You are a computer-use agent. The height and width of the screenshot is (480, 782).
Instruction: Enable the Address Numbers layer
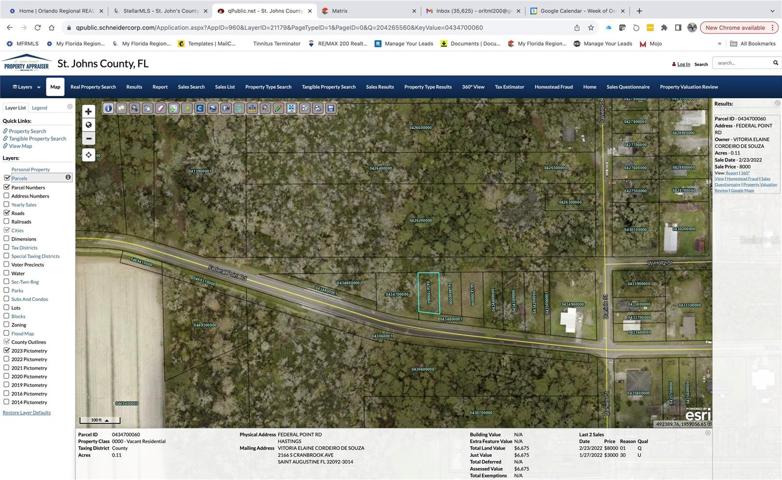(6, 196)
